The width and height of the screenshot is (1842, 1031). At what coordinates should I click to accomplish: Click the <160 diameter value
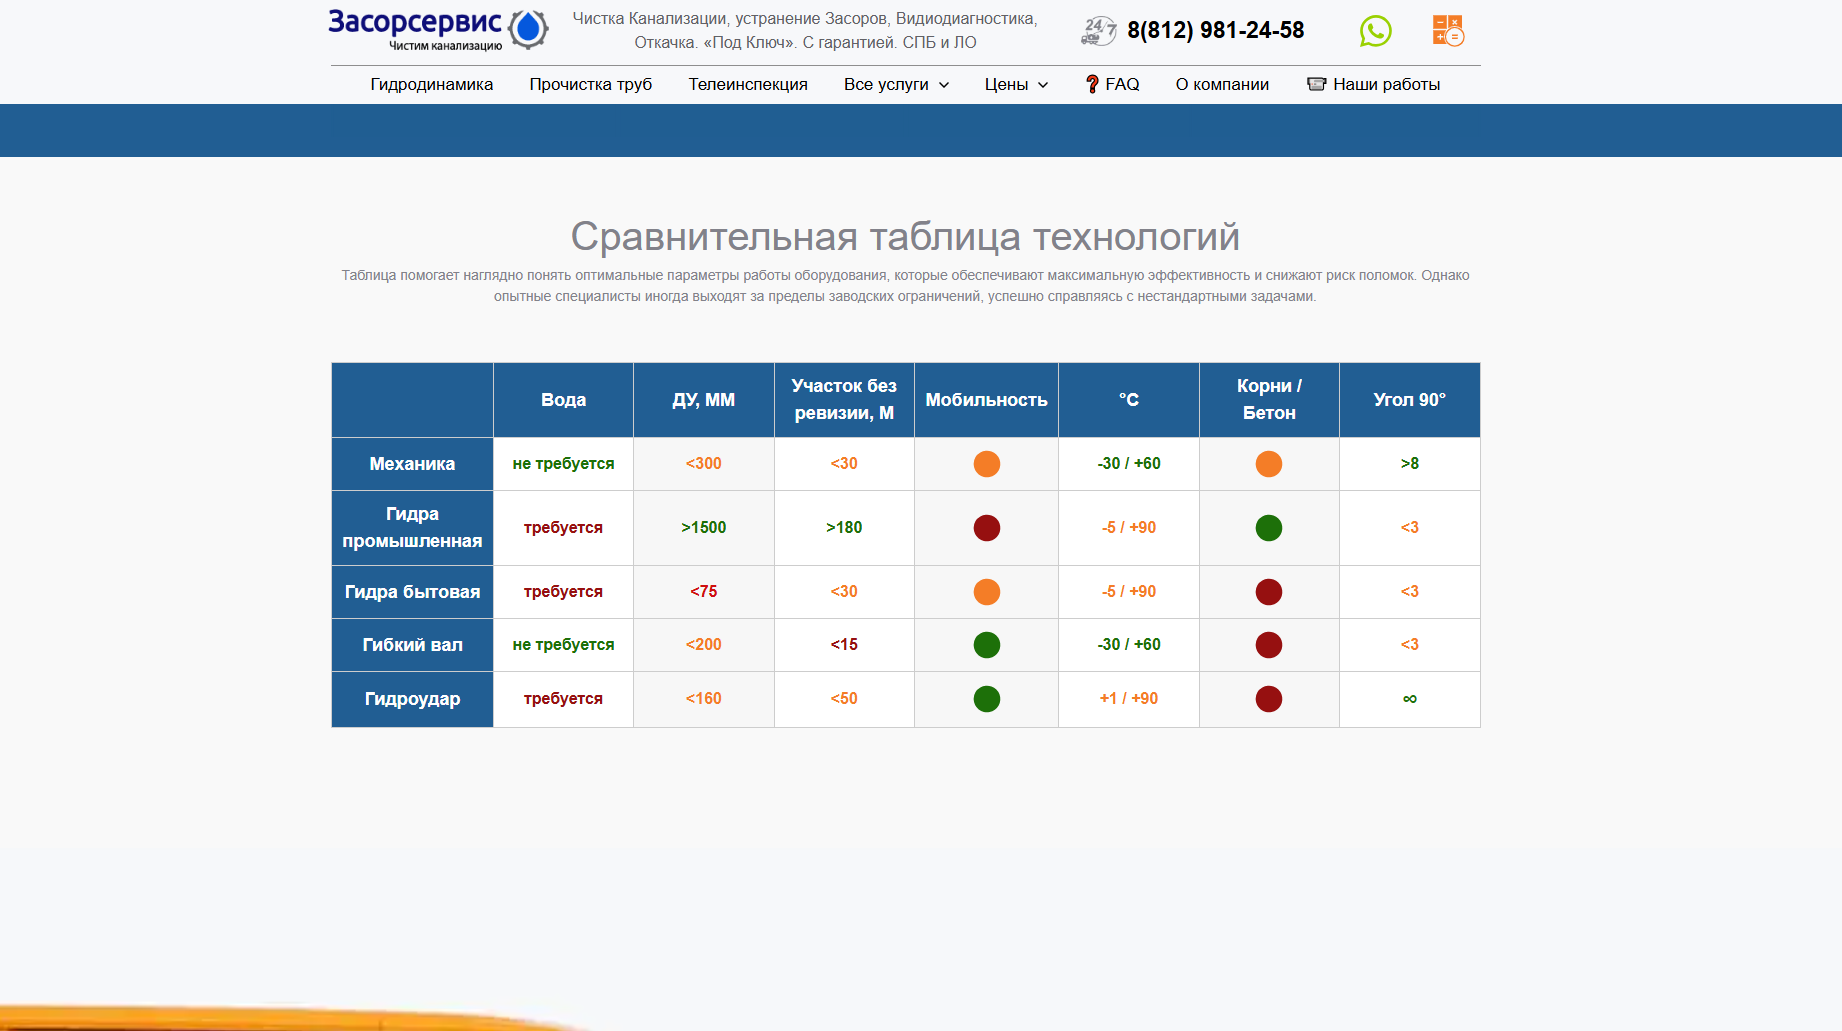pyautogui.click(x=703, y=699)
